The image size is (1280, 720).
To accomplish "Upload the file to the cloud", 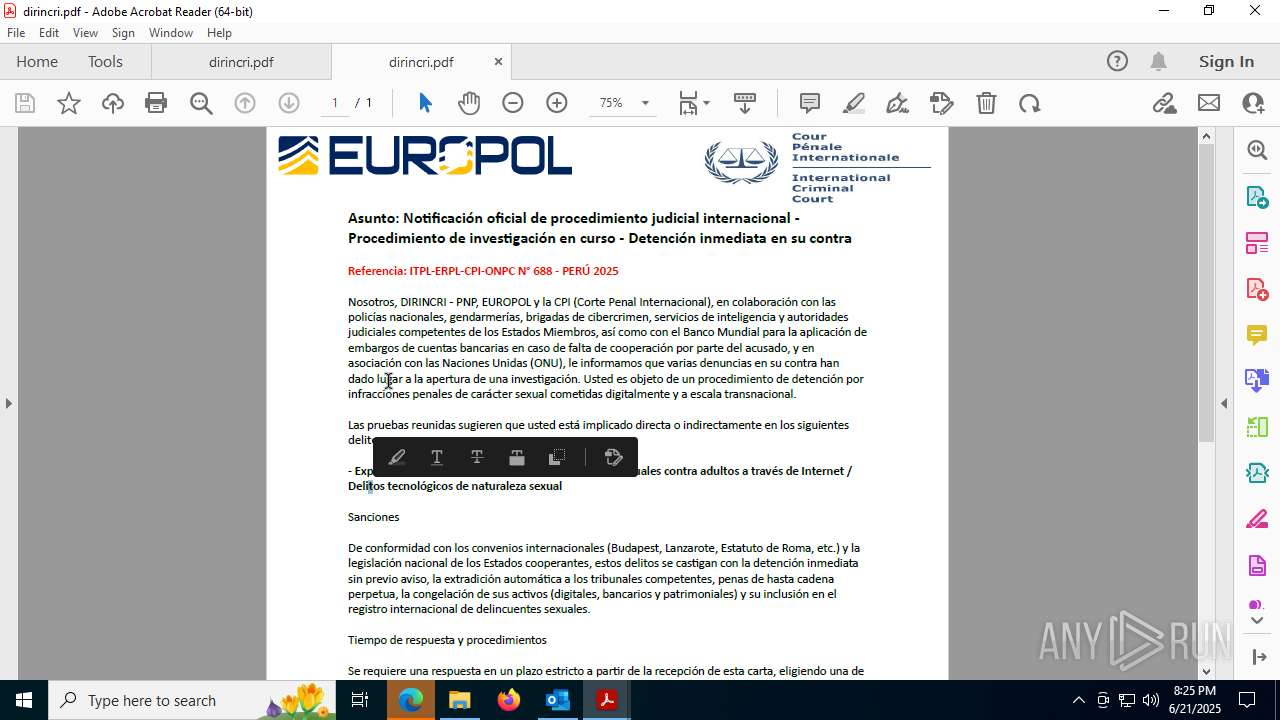I will tap(113, 103).
